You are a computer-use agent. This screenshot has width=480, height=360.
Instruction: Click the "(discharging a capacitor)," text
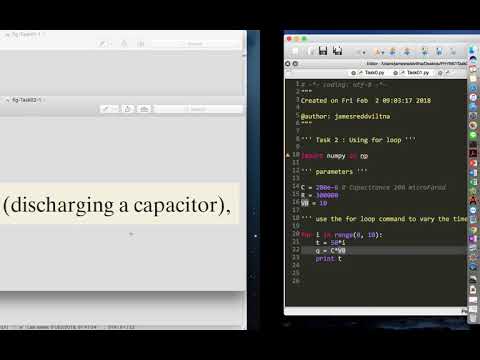[117, 205]
